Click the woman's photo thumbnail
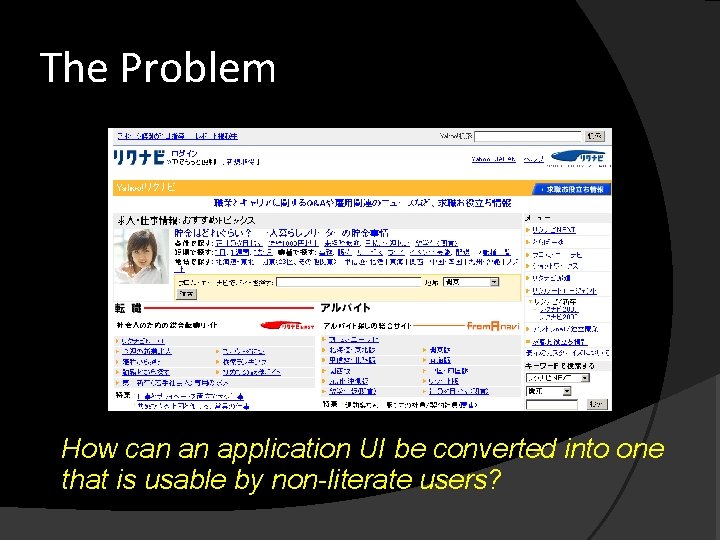This screenshot has width=720, height=540. point(142,256)
